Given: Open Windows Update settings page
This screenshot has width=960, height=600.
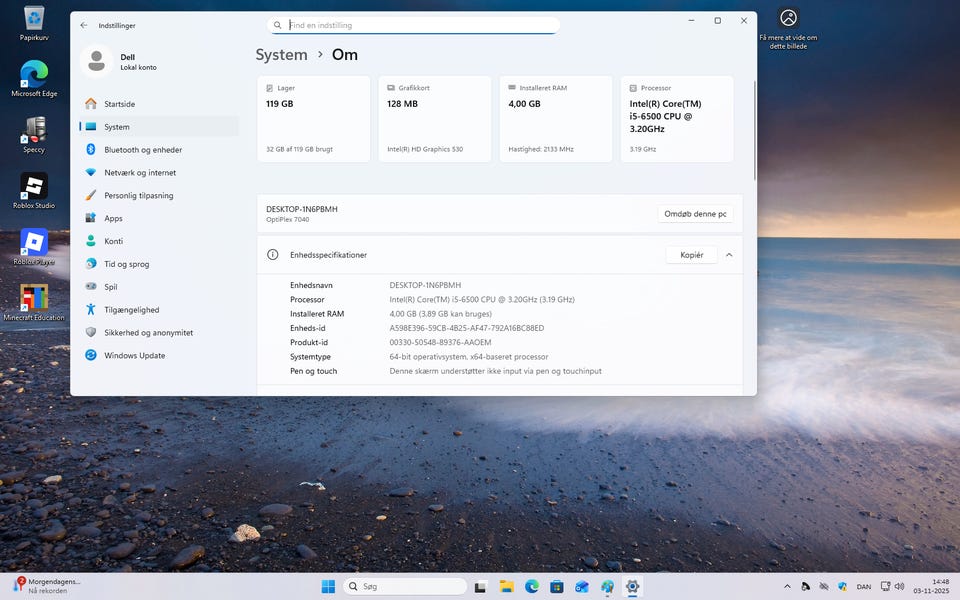Looking at the screenshot, I should click(134, 356).
